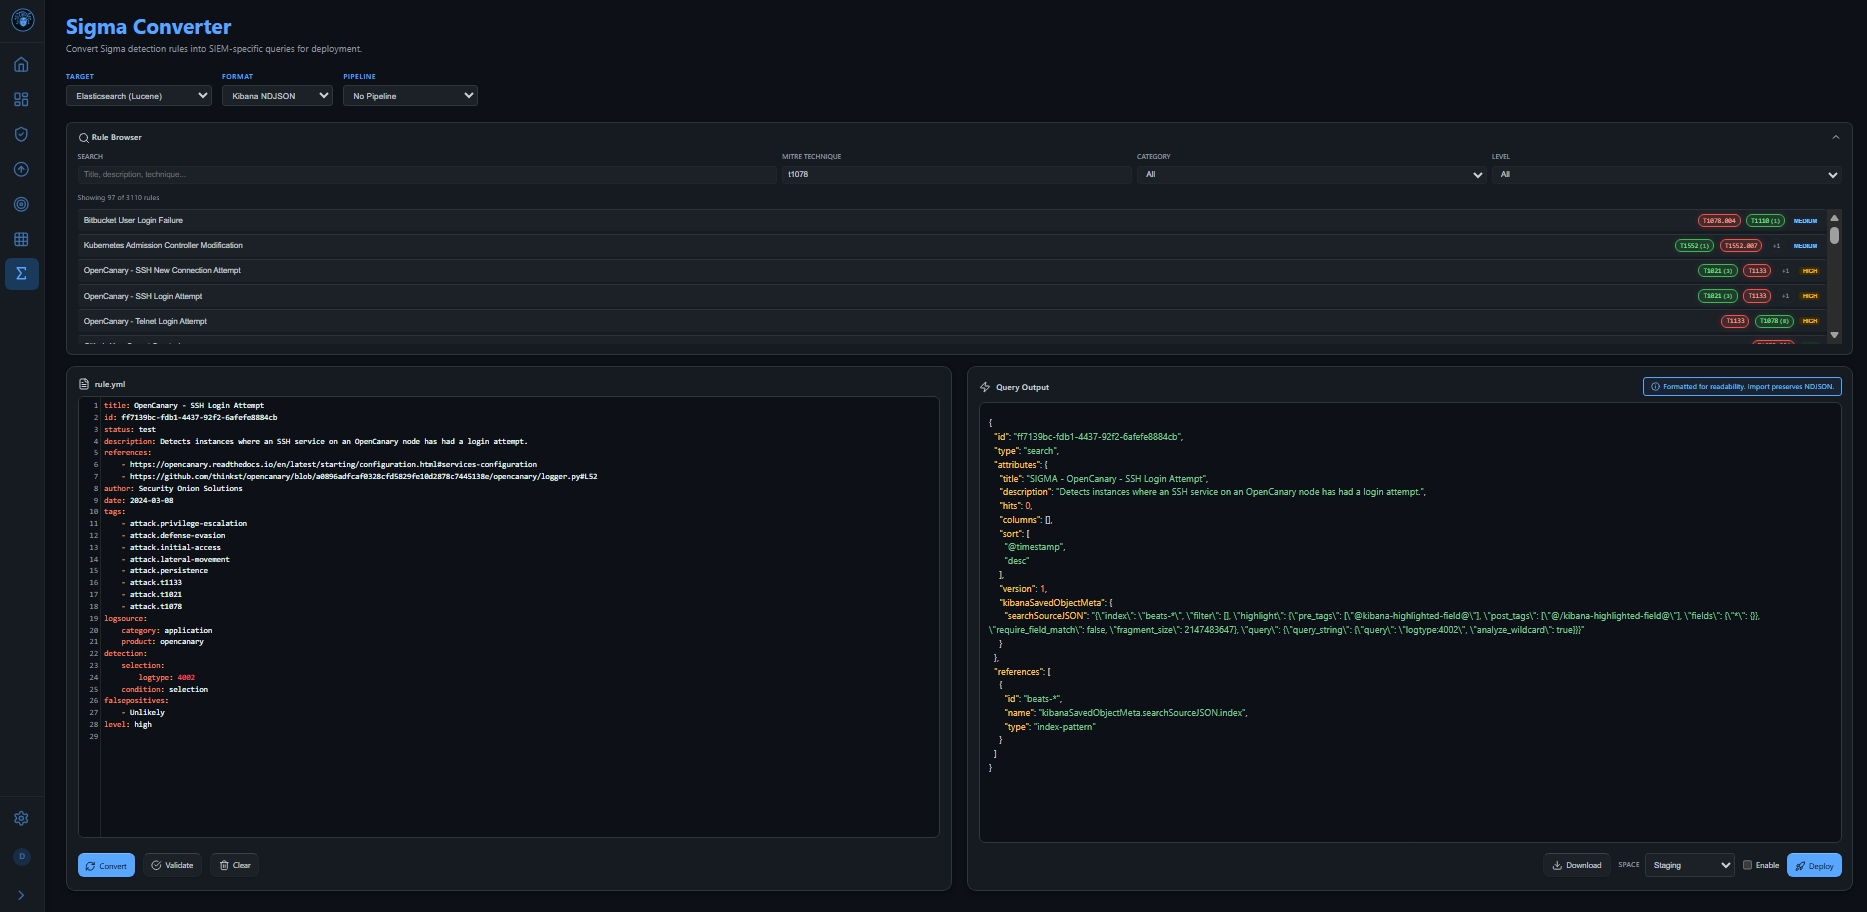Open the Space dropdown set to Staging
The height and width of the screenshot is (912, 1867).
click(1690, 866)
